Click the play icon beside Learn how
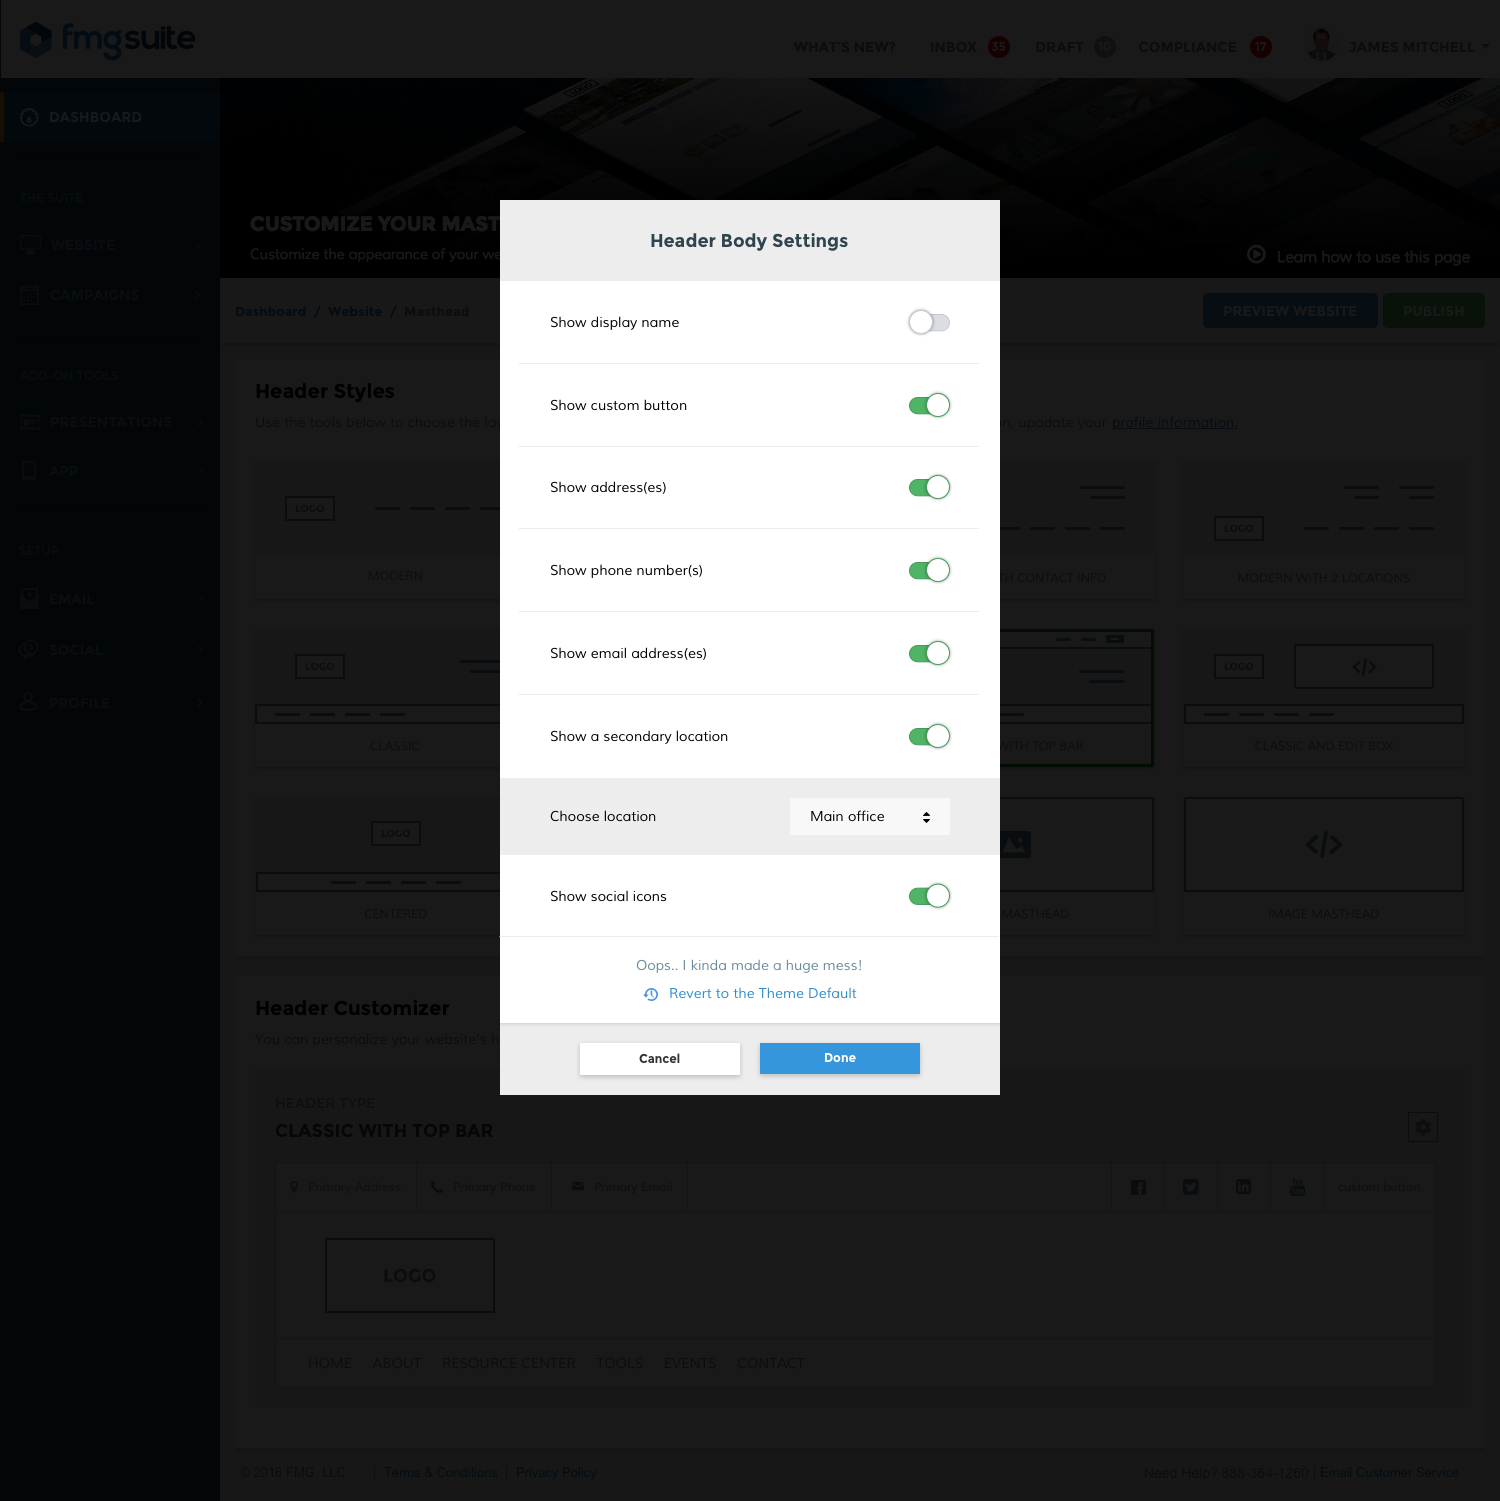The height and width of the screenshot is (1501, 1500). point(1256,255)
